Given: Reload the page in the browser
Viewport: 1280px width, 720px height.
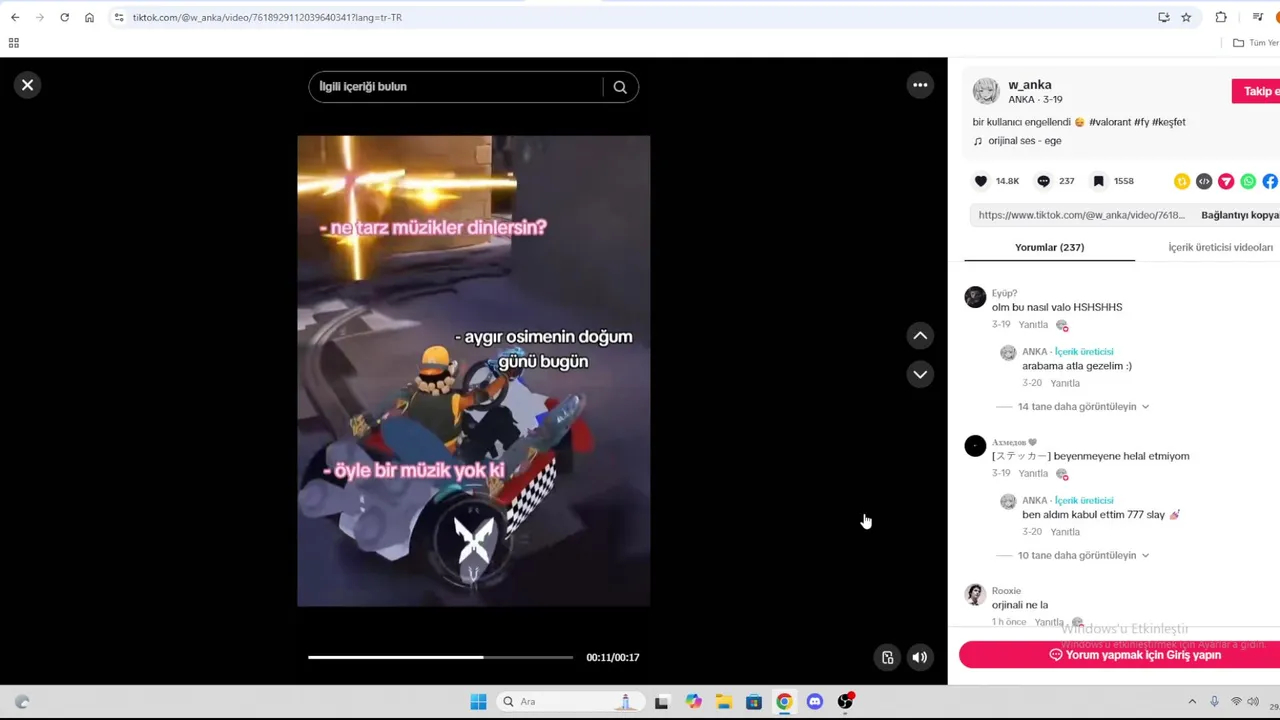Looking at the screenshot, I should coord(64,17).
